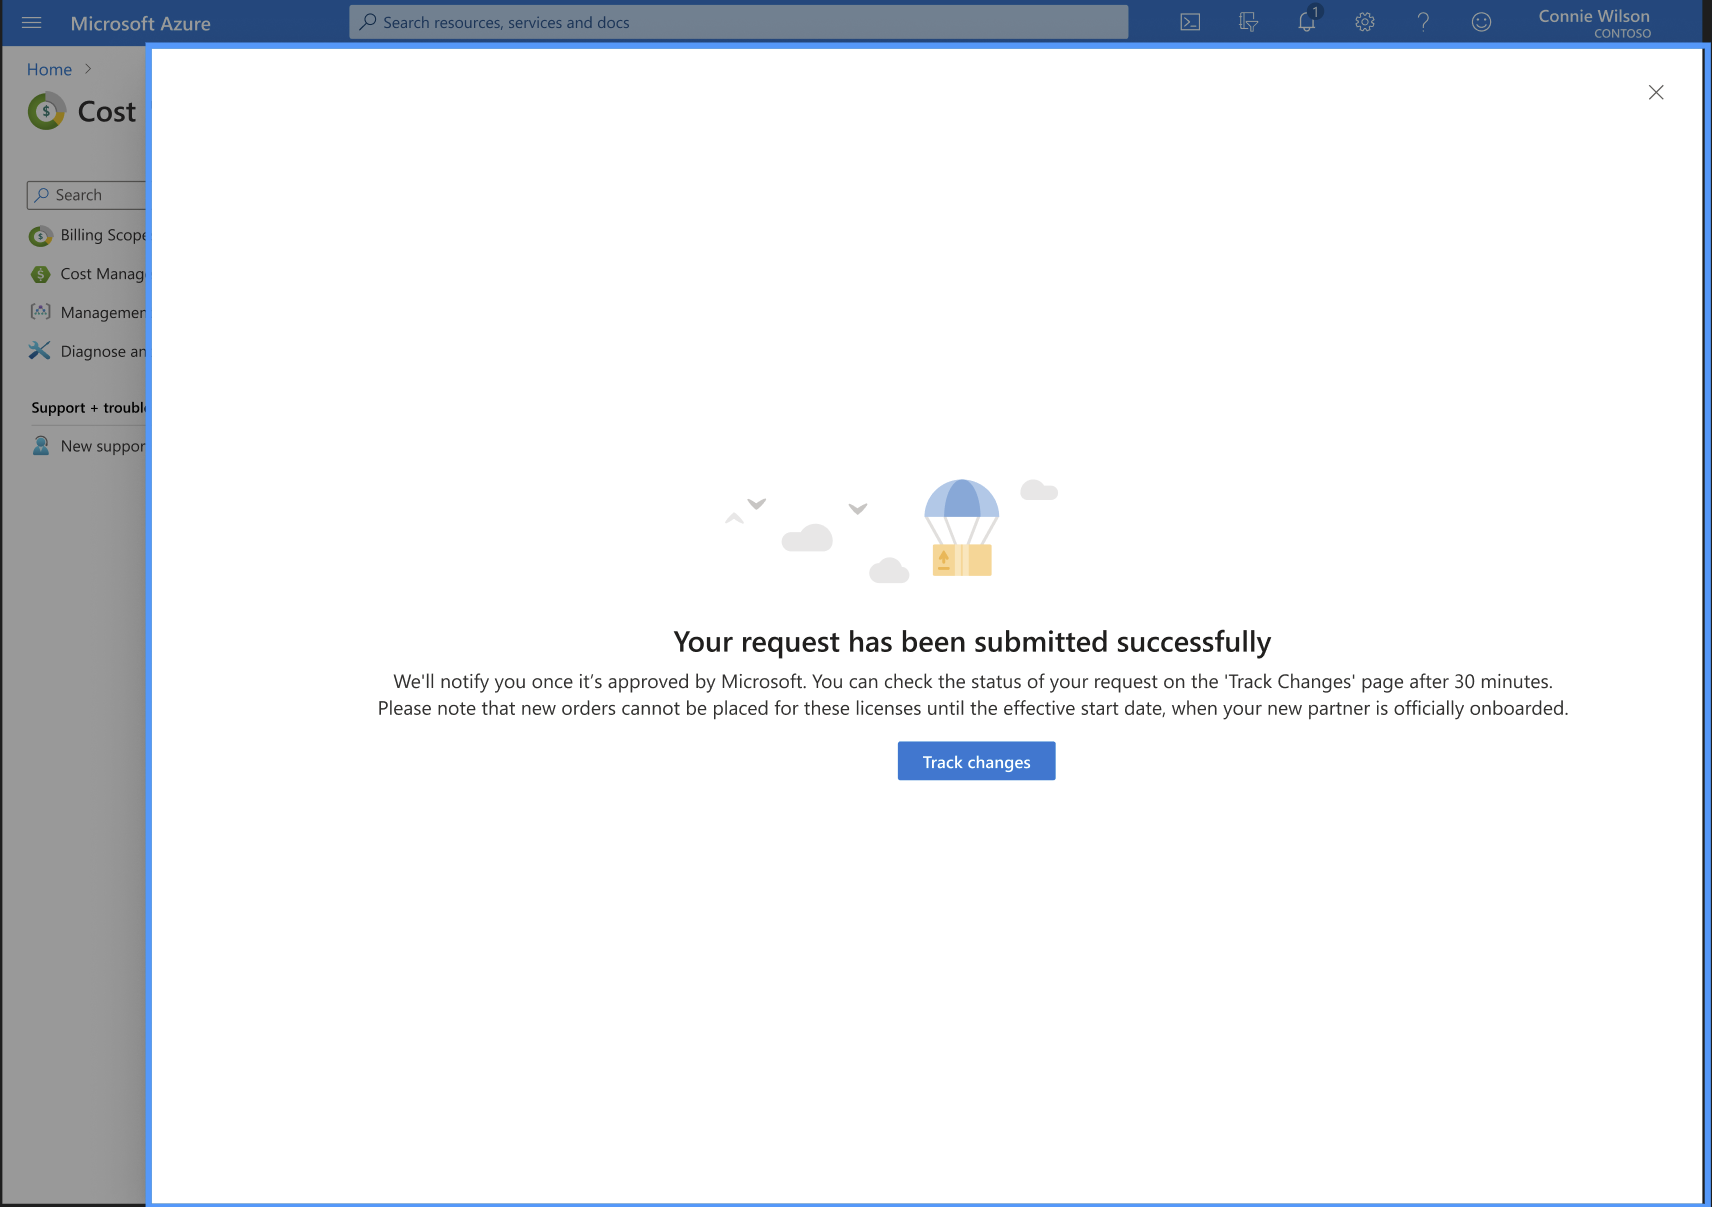
Task: View notifications bell
Action: pos(1308,21)
